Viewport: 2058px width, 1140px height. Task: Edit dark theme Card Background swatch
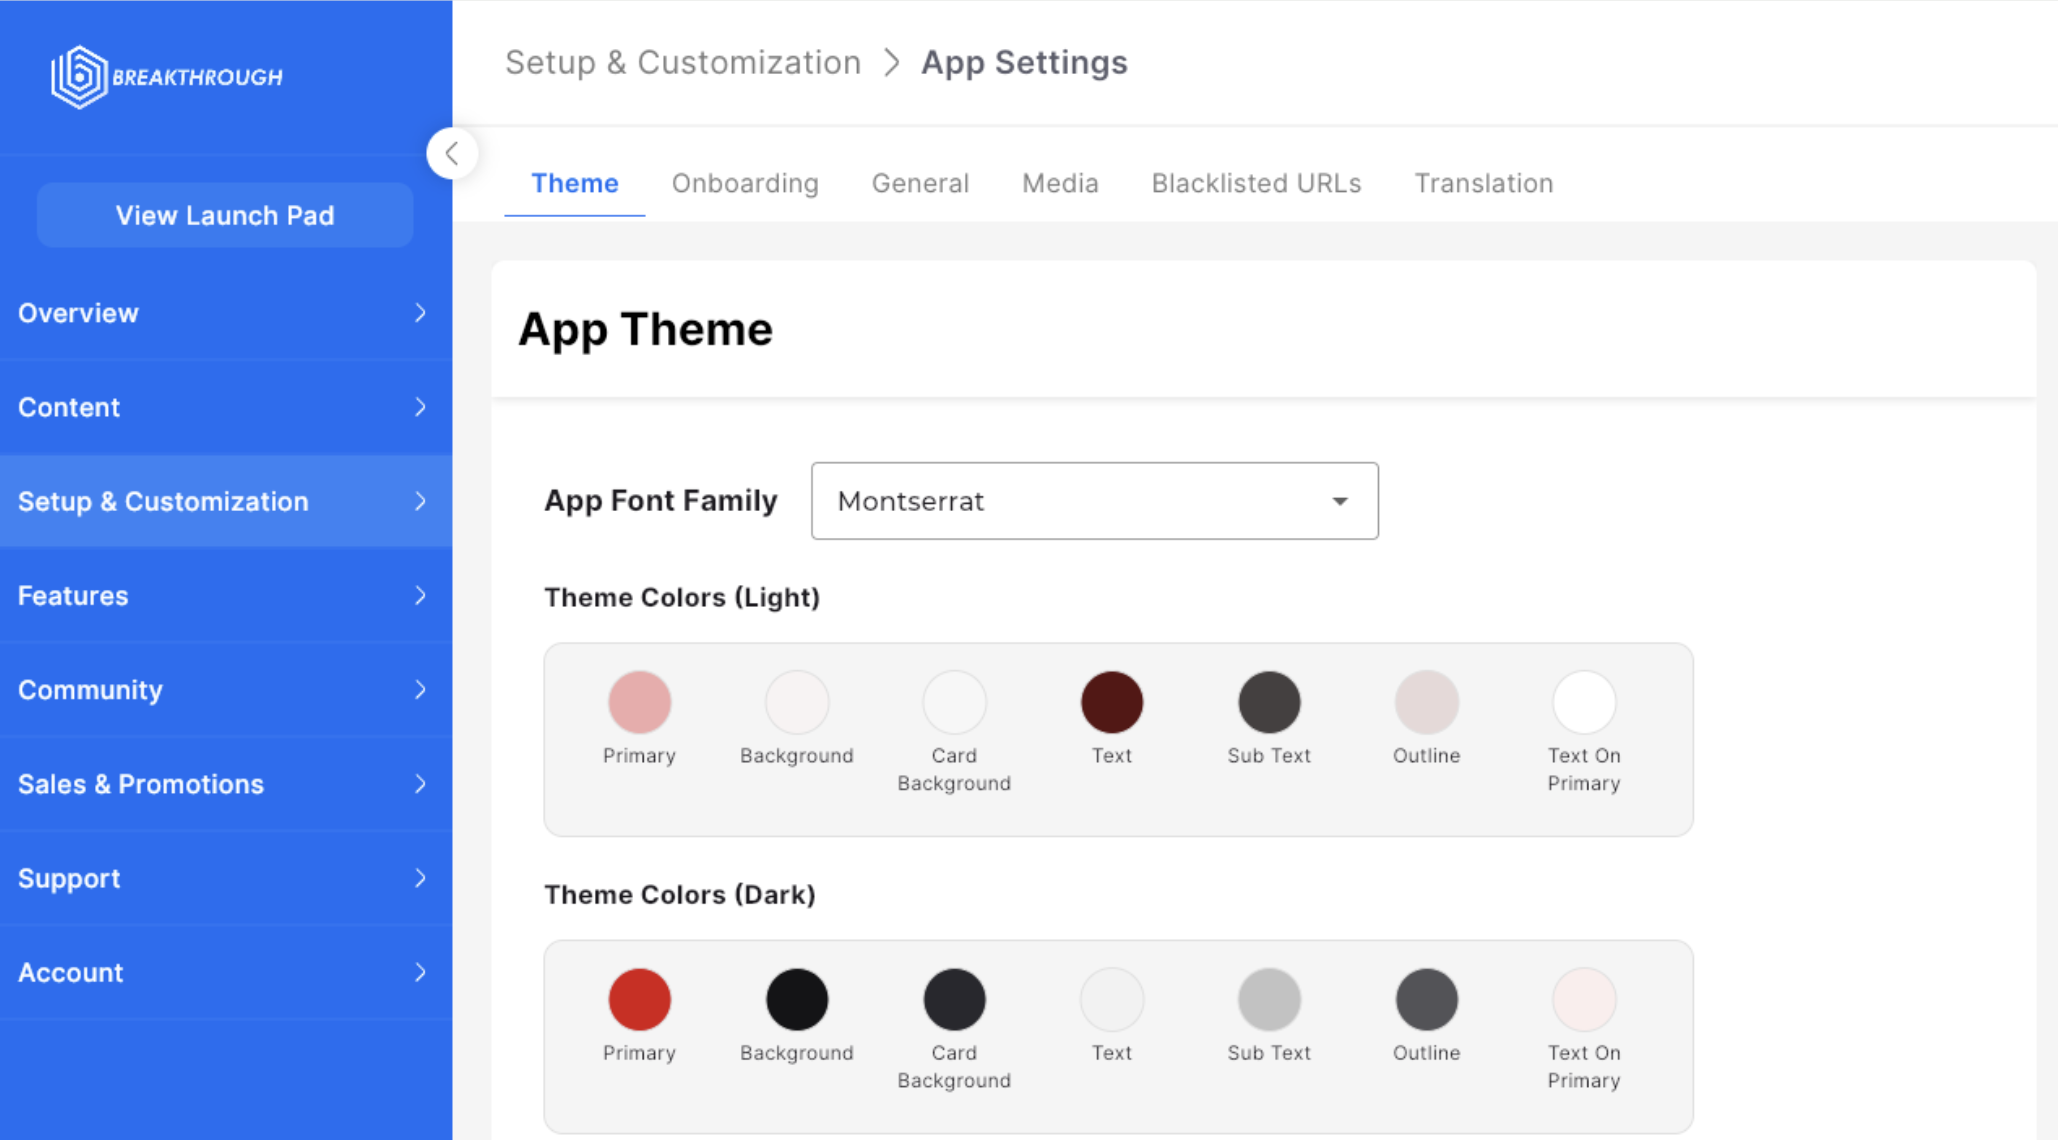(x=954, y=999)
